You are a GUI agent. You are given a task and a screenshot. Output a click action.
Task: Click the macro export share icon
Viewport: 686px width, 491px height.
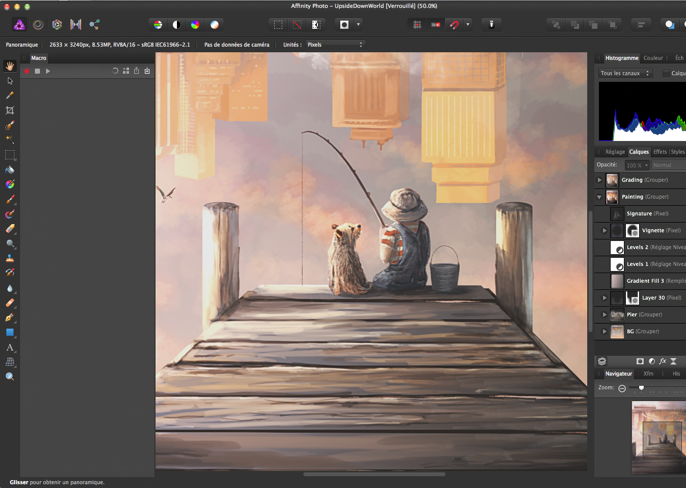click(136, 71)
